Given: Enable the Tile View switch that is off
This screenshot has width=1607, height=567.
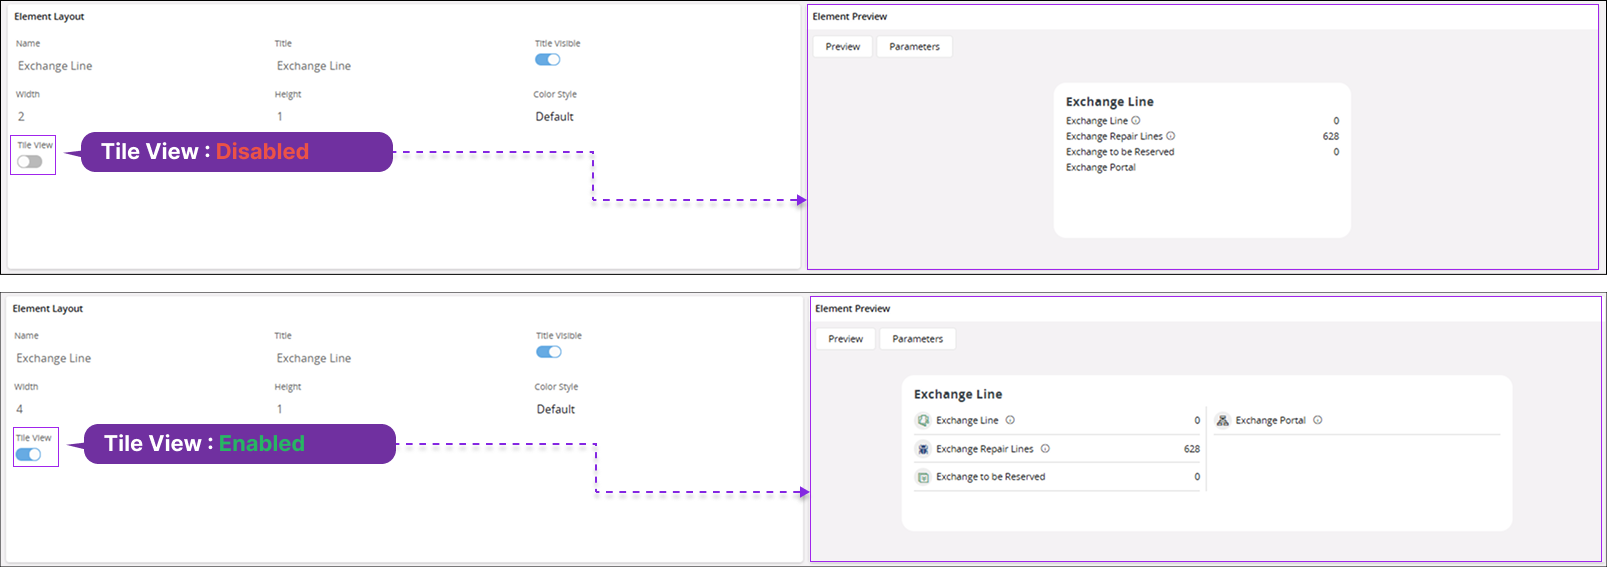Looking at the screenshot, I should (x=30, y=162).
